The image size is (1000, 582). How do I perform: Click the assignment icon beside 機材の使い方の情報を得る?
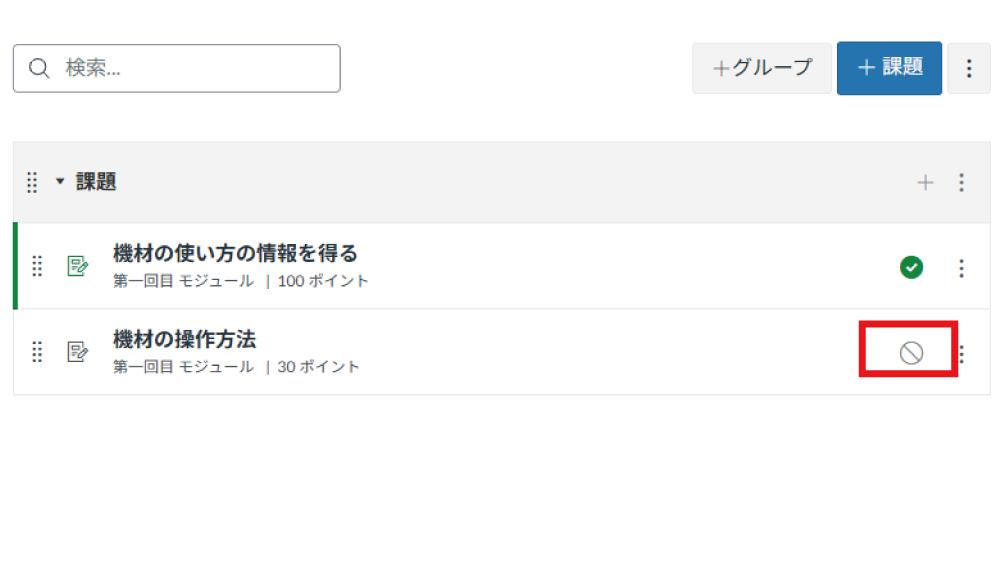click(x=77, y=266)
